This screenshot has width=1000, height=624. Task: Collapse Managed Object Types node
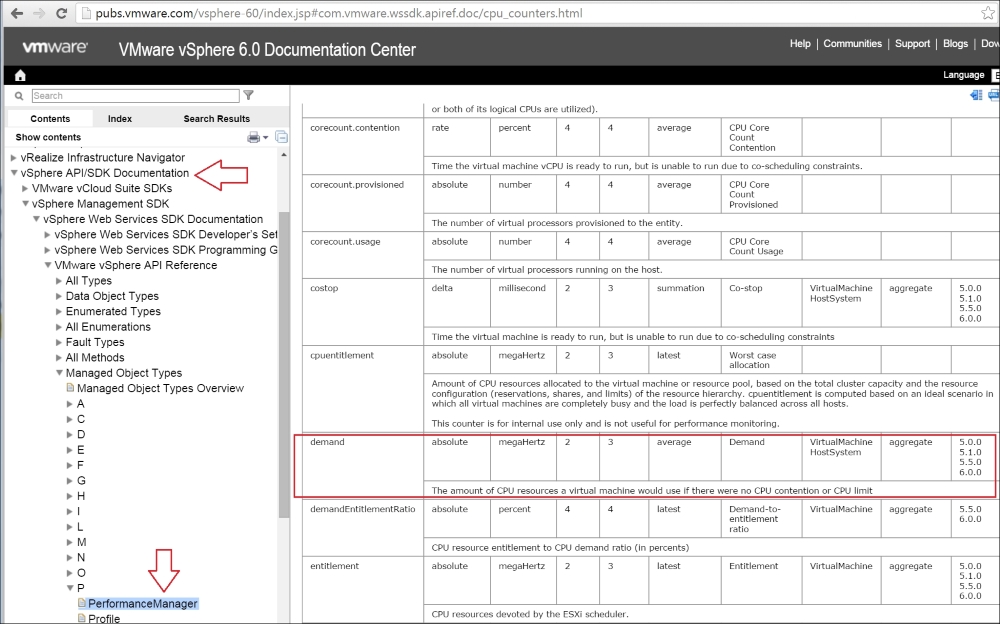tap(59, 373)
